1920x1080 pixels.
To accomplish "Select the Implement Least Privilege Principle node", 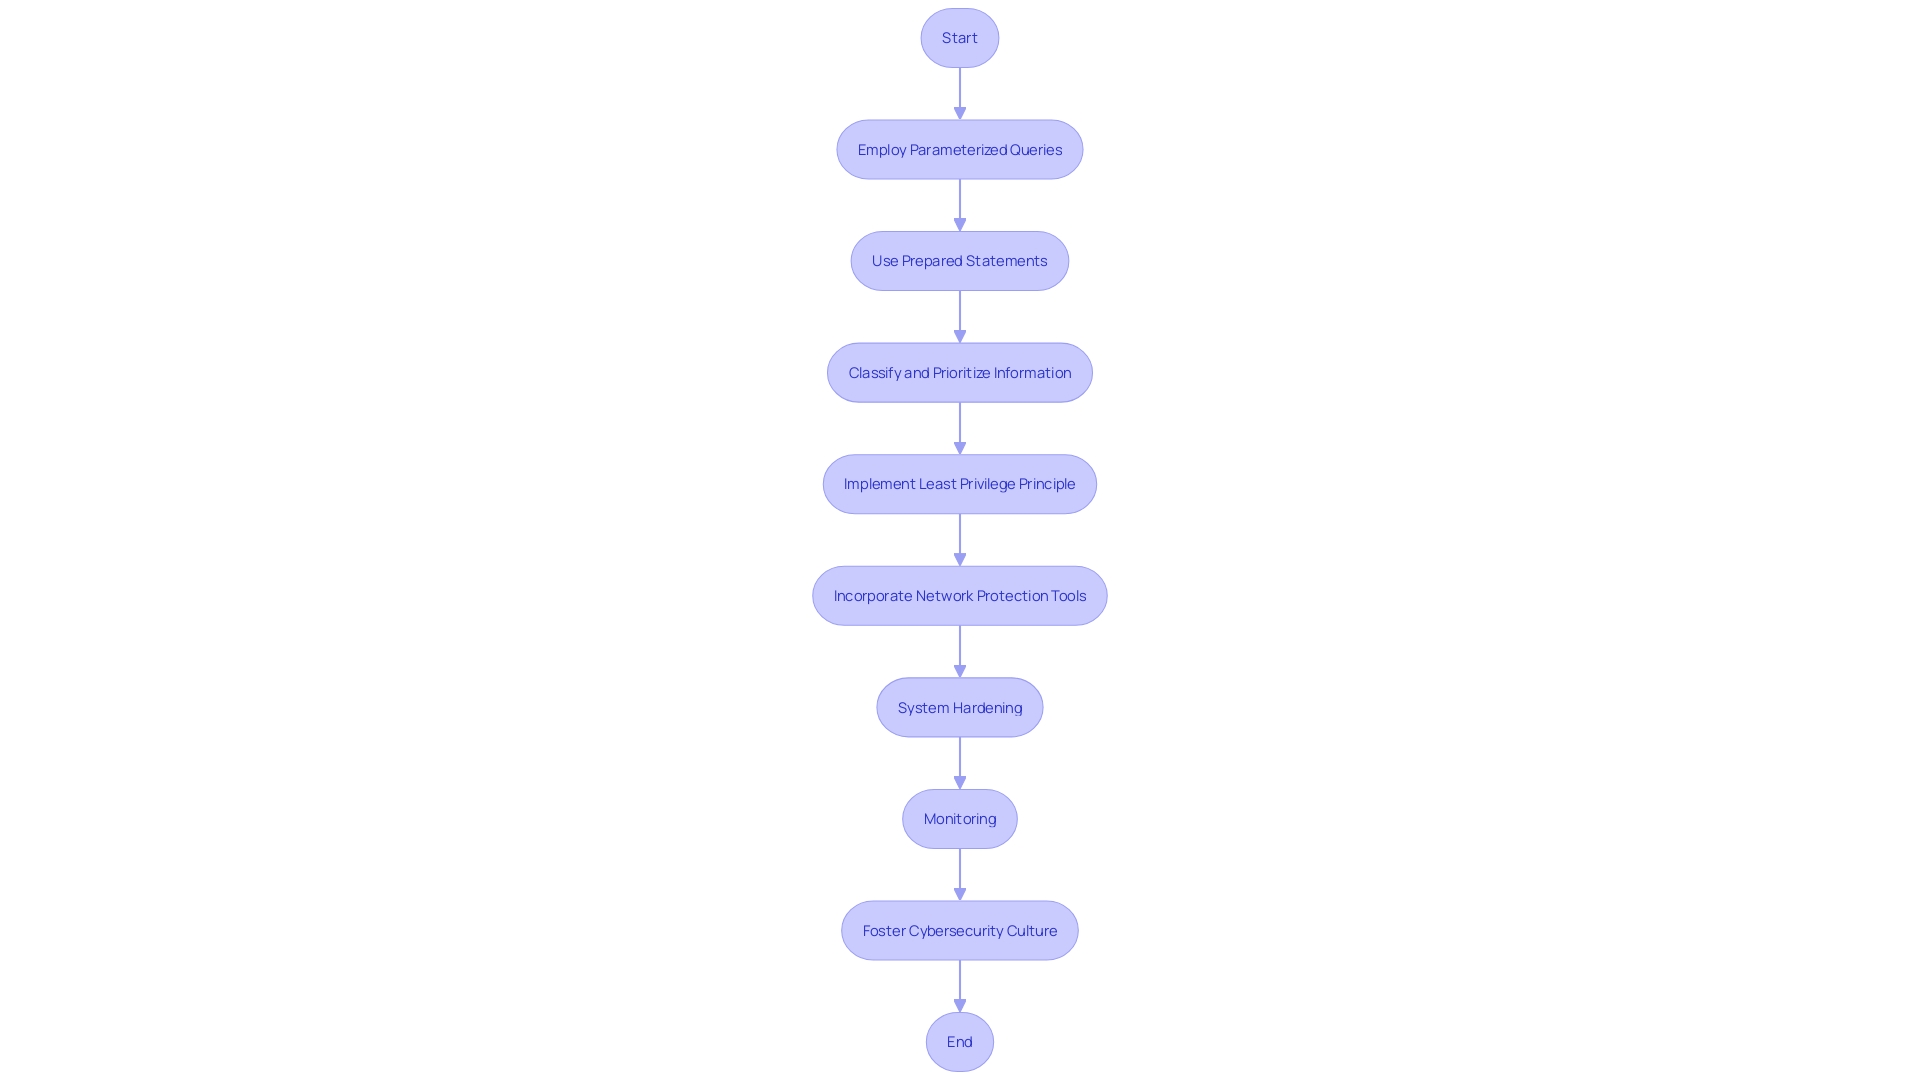I will click(959, 483).
